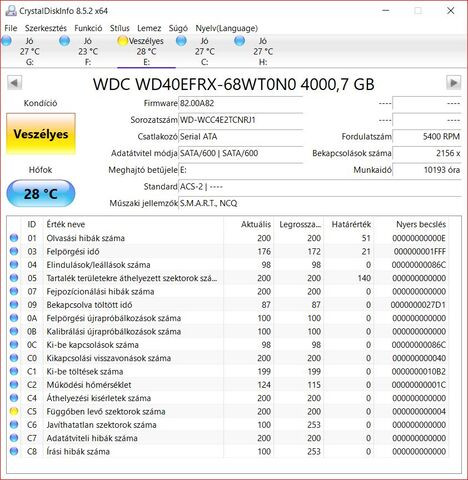Open the Szerkesztés menu
This screenshot has width=468, height=480.
[46, 28]
